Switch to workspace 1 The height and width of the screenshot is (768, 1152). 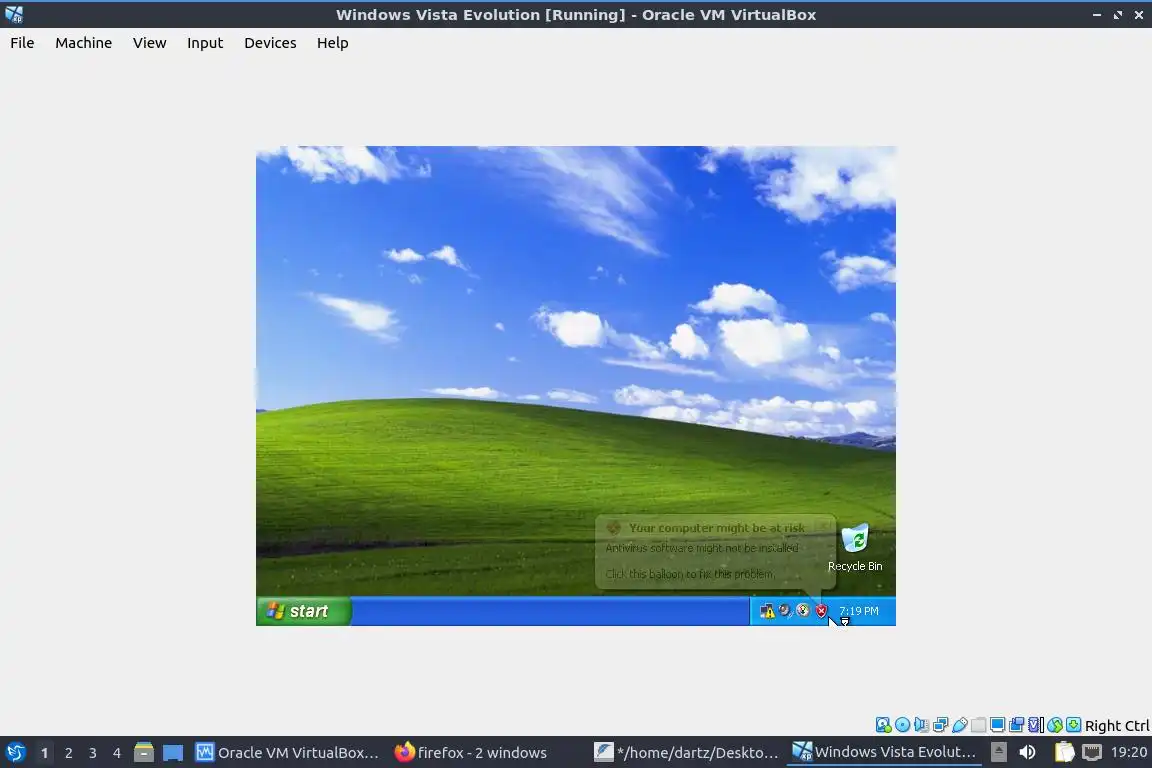[x=45, y=753]
